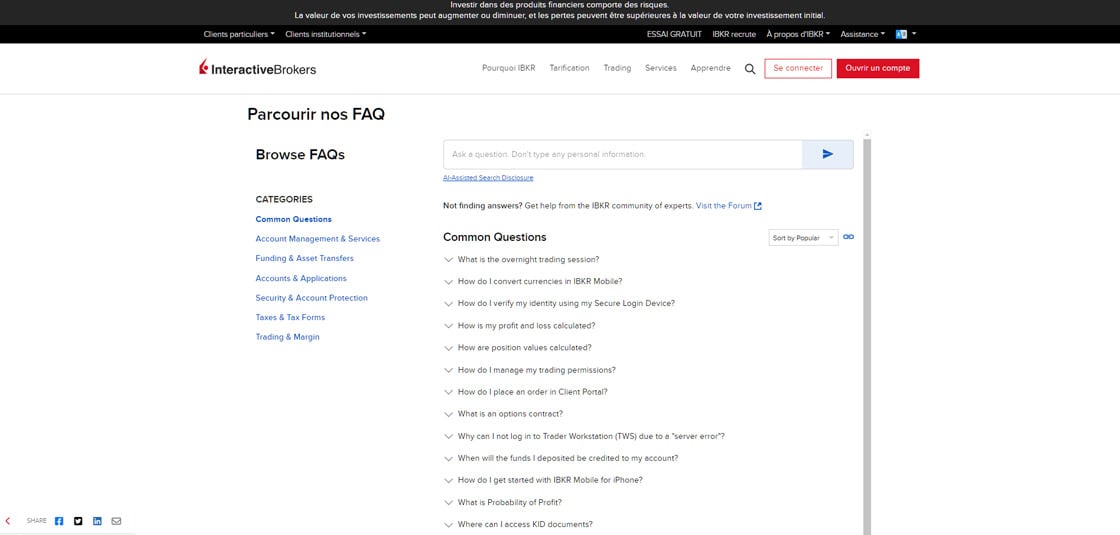
Task: Open Trading menu in main navigation
Action: pyautogui.click(x=617, y=69)
